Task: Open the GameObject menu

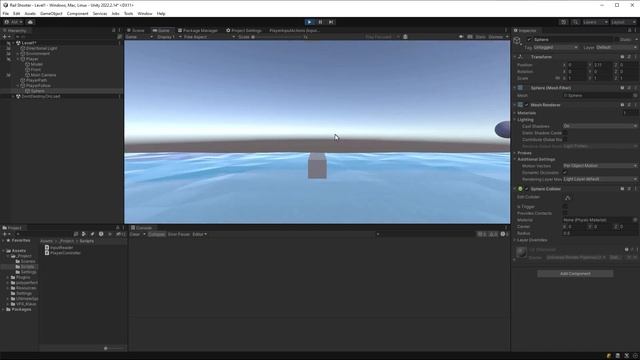Action: 51,13
